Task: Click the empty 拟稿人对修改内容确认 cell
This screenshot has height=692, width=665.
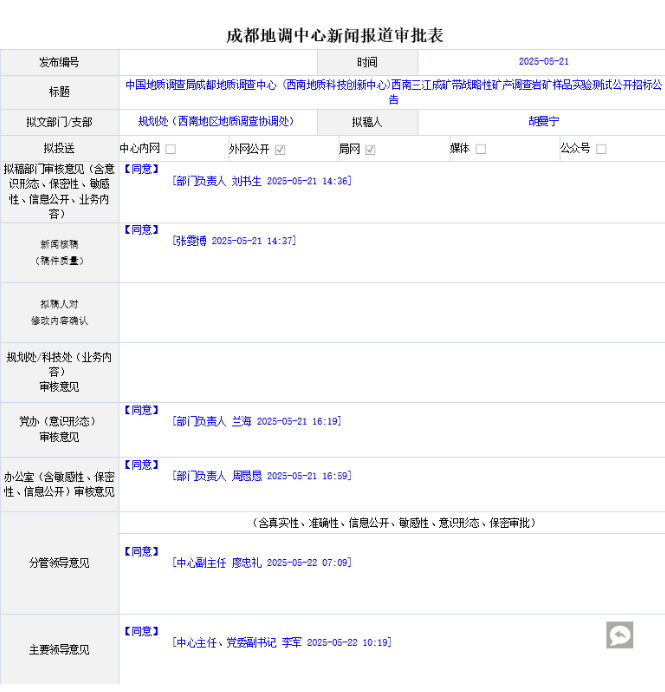Action: [x=391, y=312]
